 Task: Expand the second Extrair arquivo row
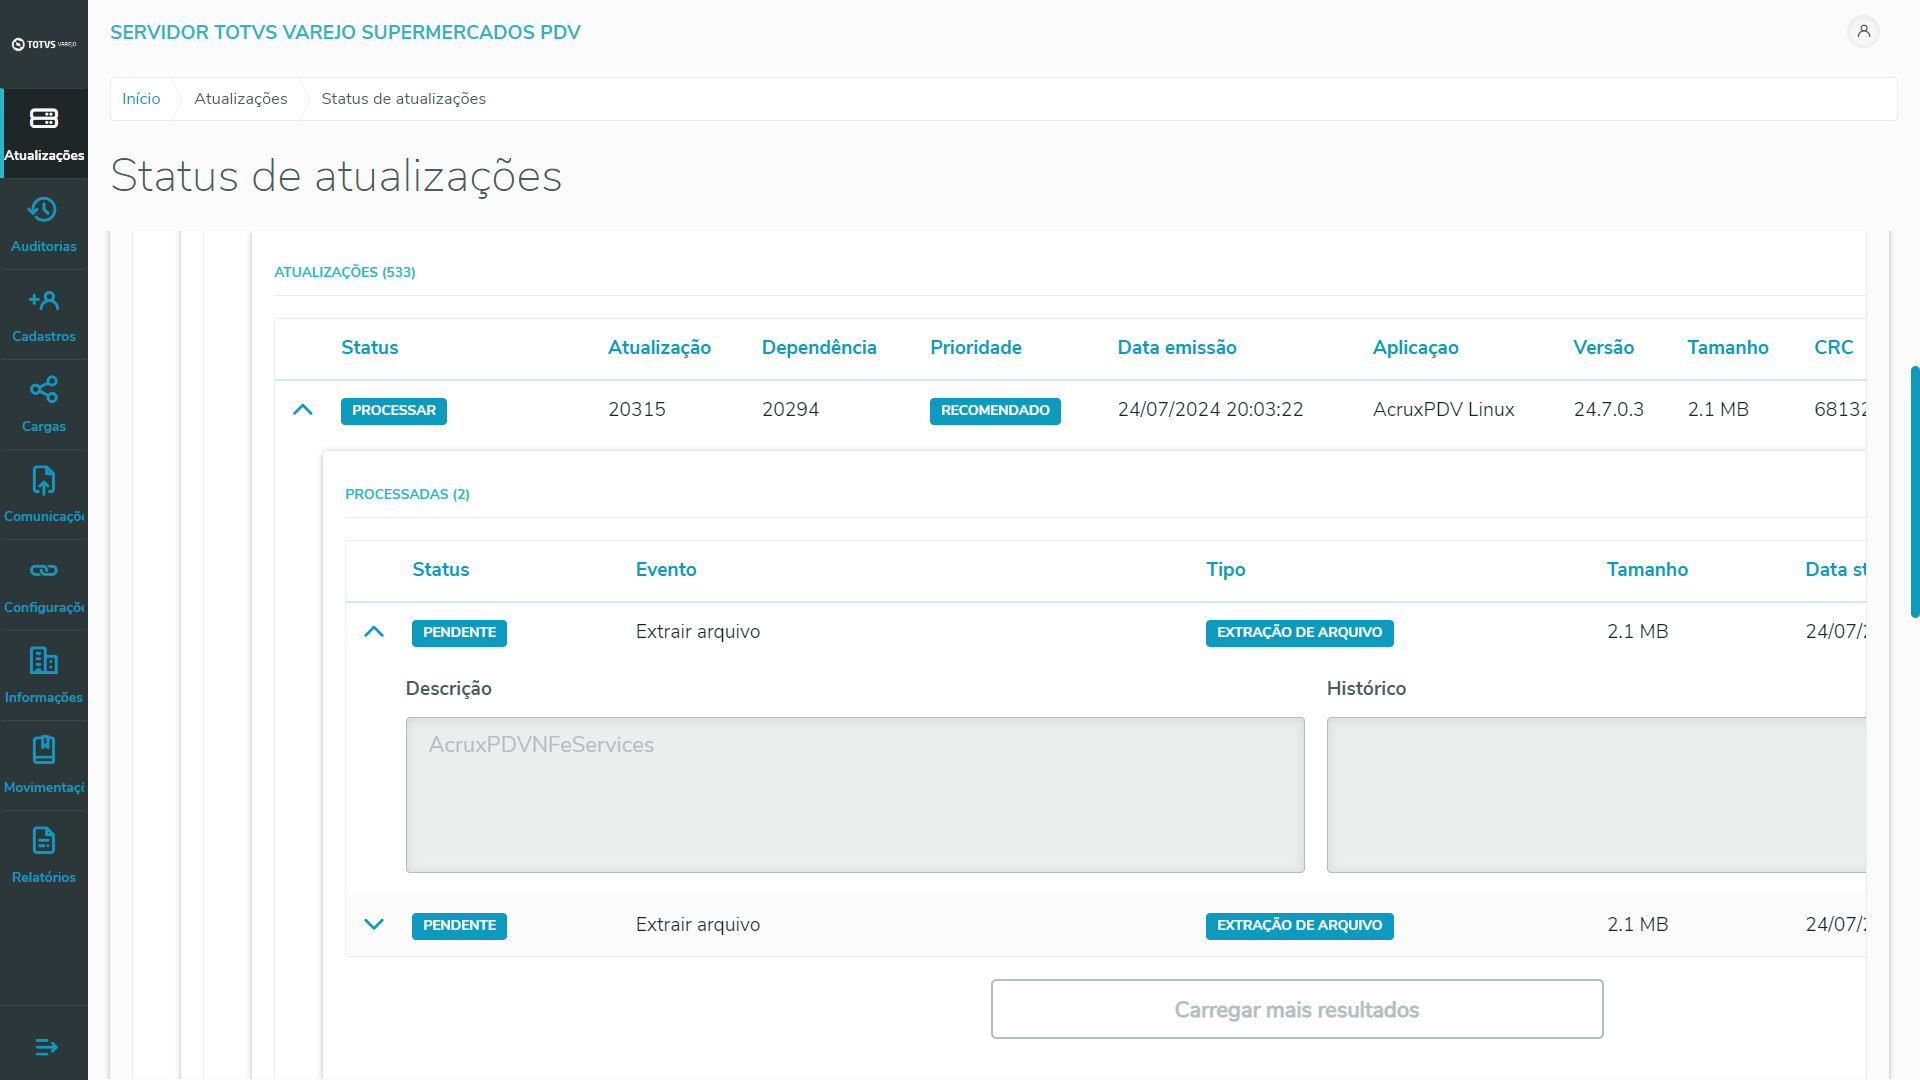click(x=374, y=925)
